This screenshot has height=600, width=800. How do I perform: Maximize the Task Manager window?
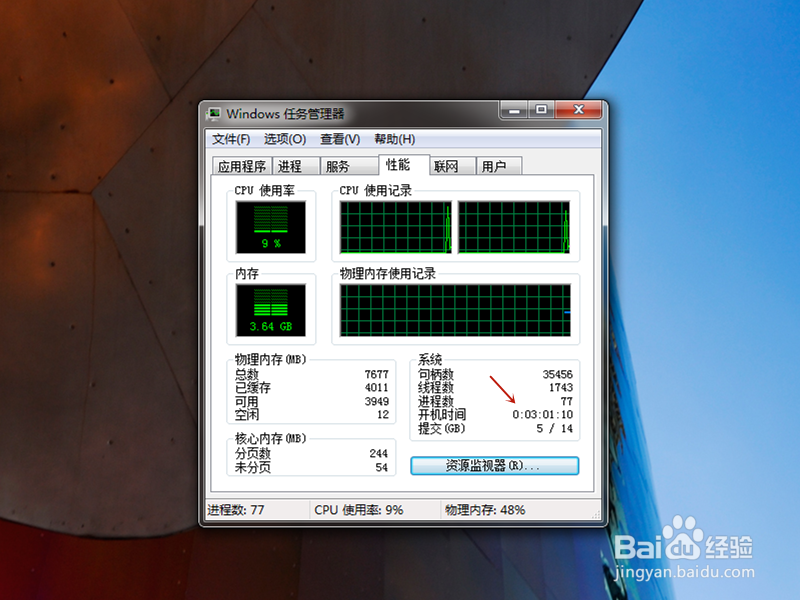click(x=541, y=110)
